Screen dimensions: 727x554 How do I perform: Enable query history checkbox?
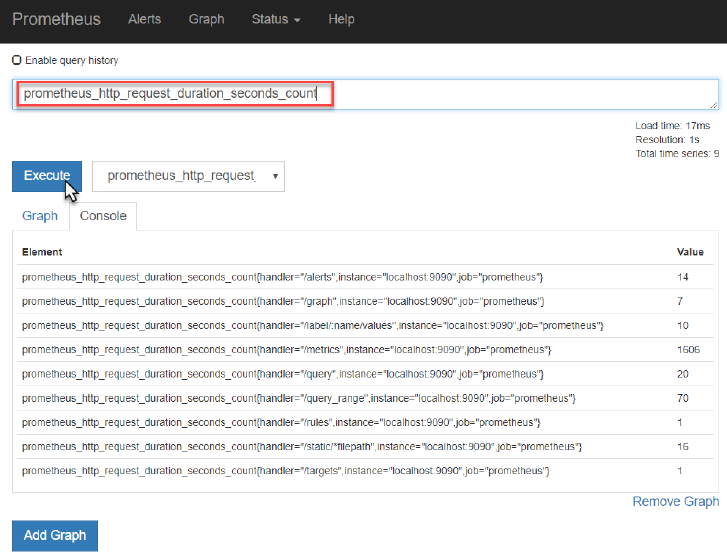[x=17, y=60]
